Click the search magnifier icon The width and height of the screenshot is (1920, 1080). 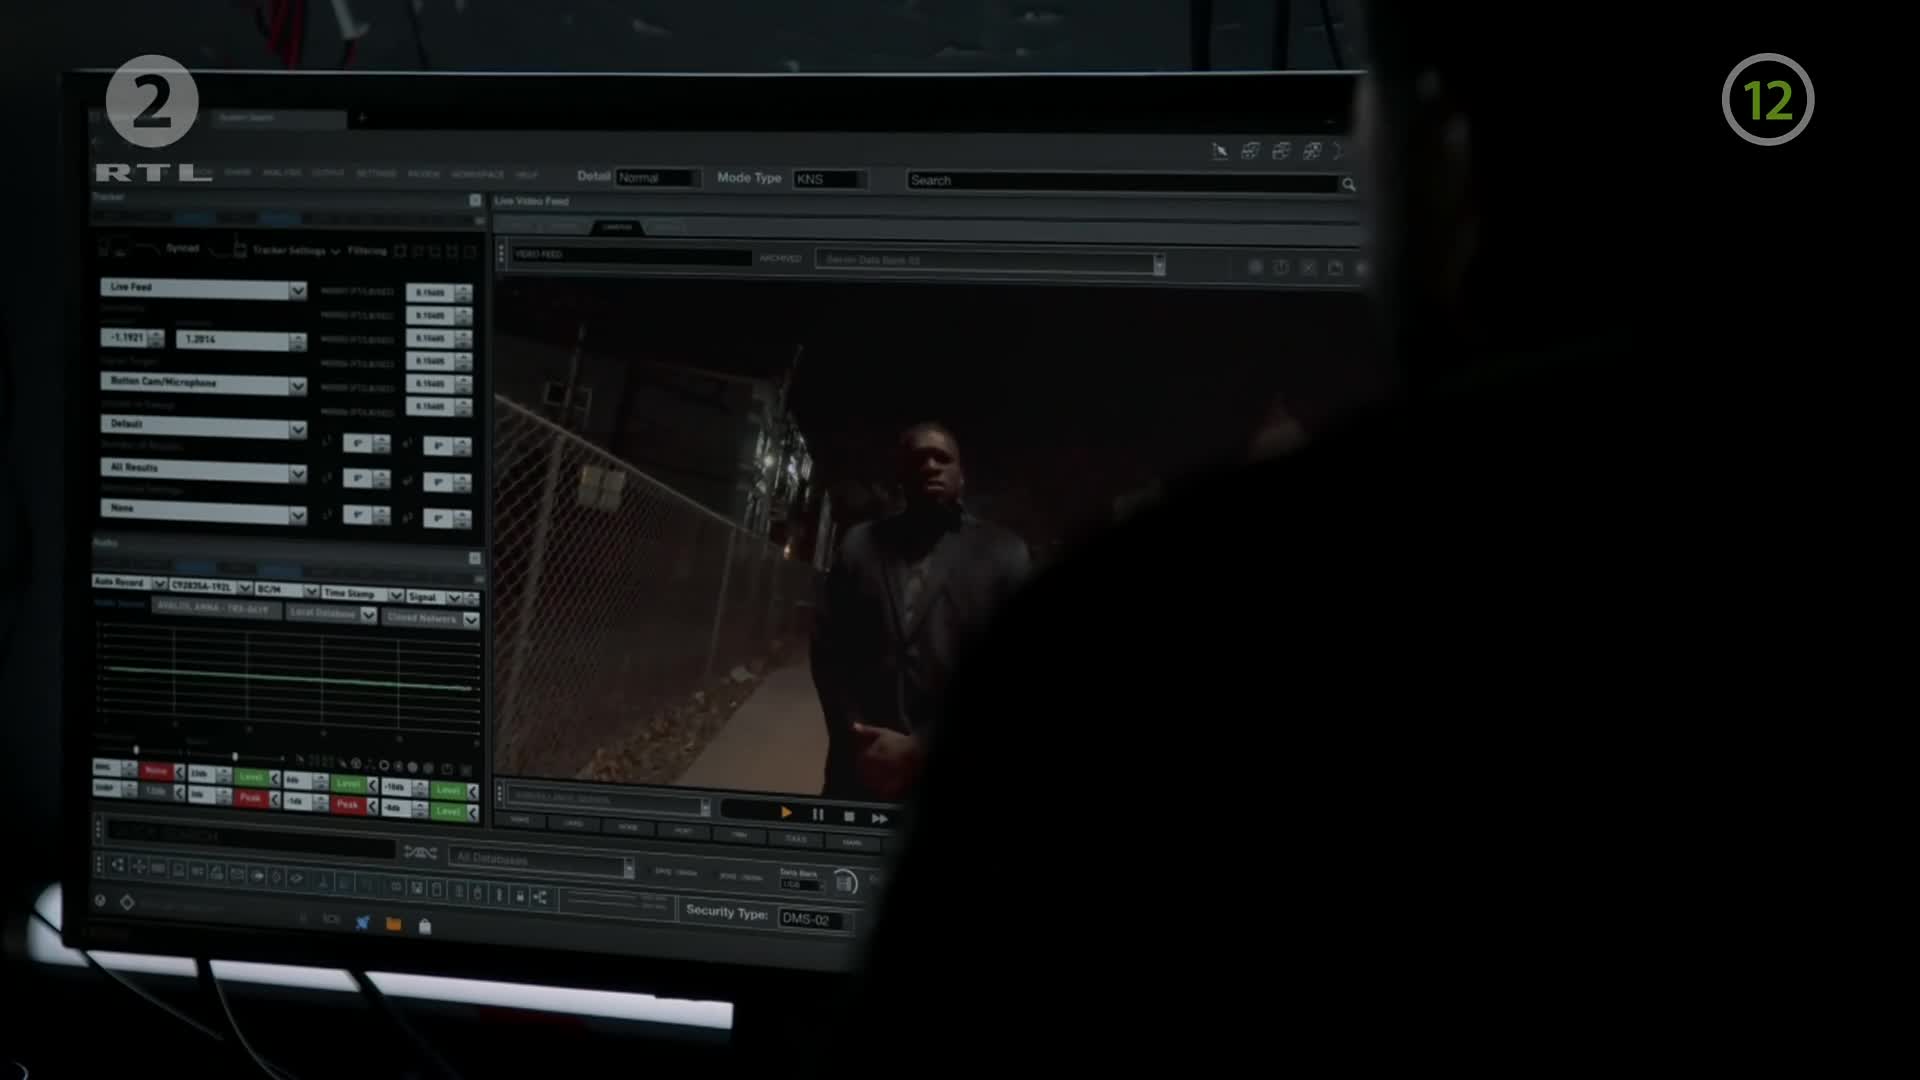tap(1348, 184)
